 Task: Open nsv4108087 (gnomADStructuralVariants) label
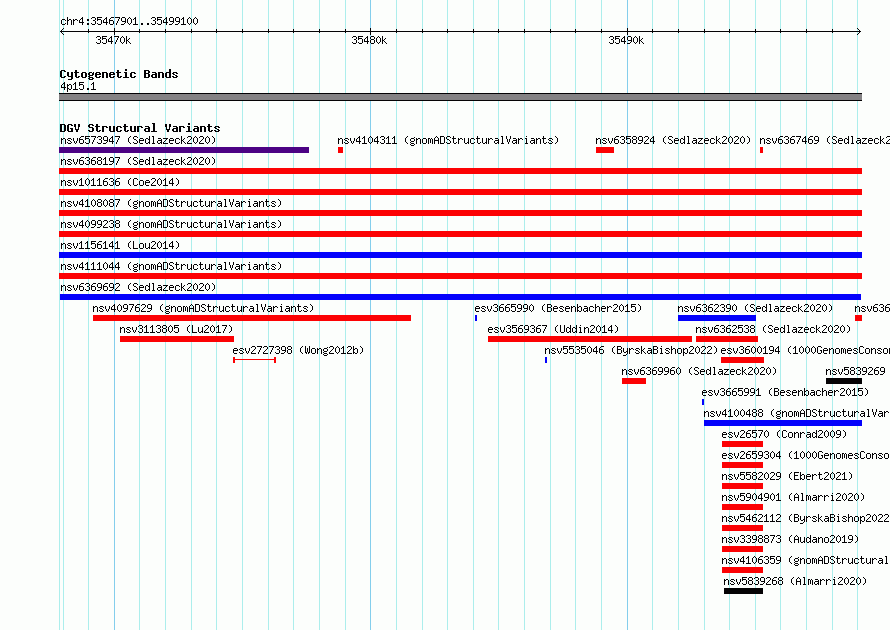[x=171, y=203]
